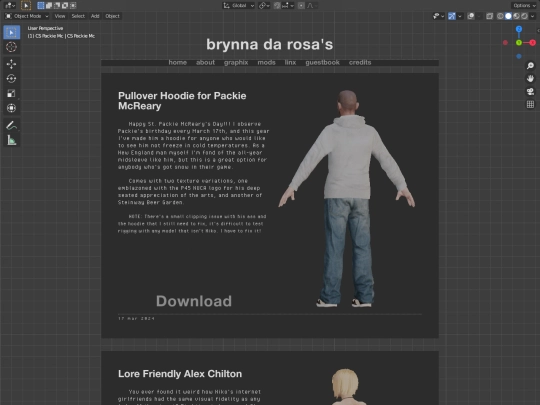This screenshot has width=540, height=405.
Task: Select the Scale tool
Action: (x=11, y=93)
